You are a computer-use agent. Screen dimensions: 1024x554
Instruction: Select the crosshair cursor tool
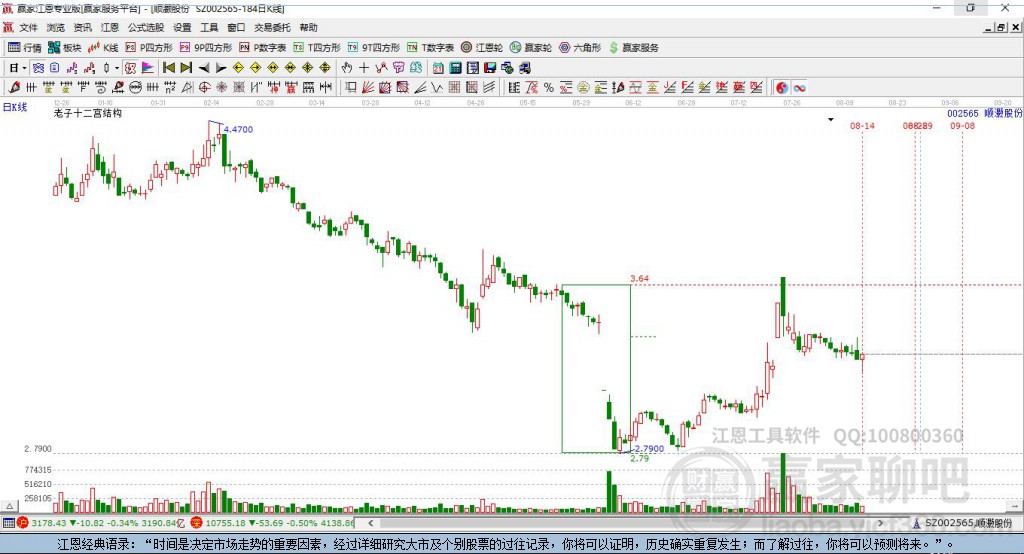click(x=364, y=68)
